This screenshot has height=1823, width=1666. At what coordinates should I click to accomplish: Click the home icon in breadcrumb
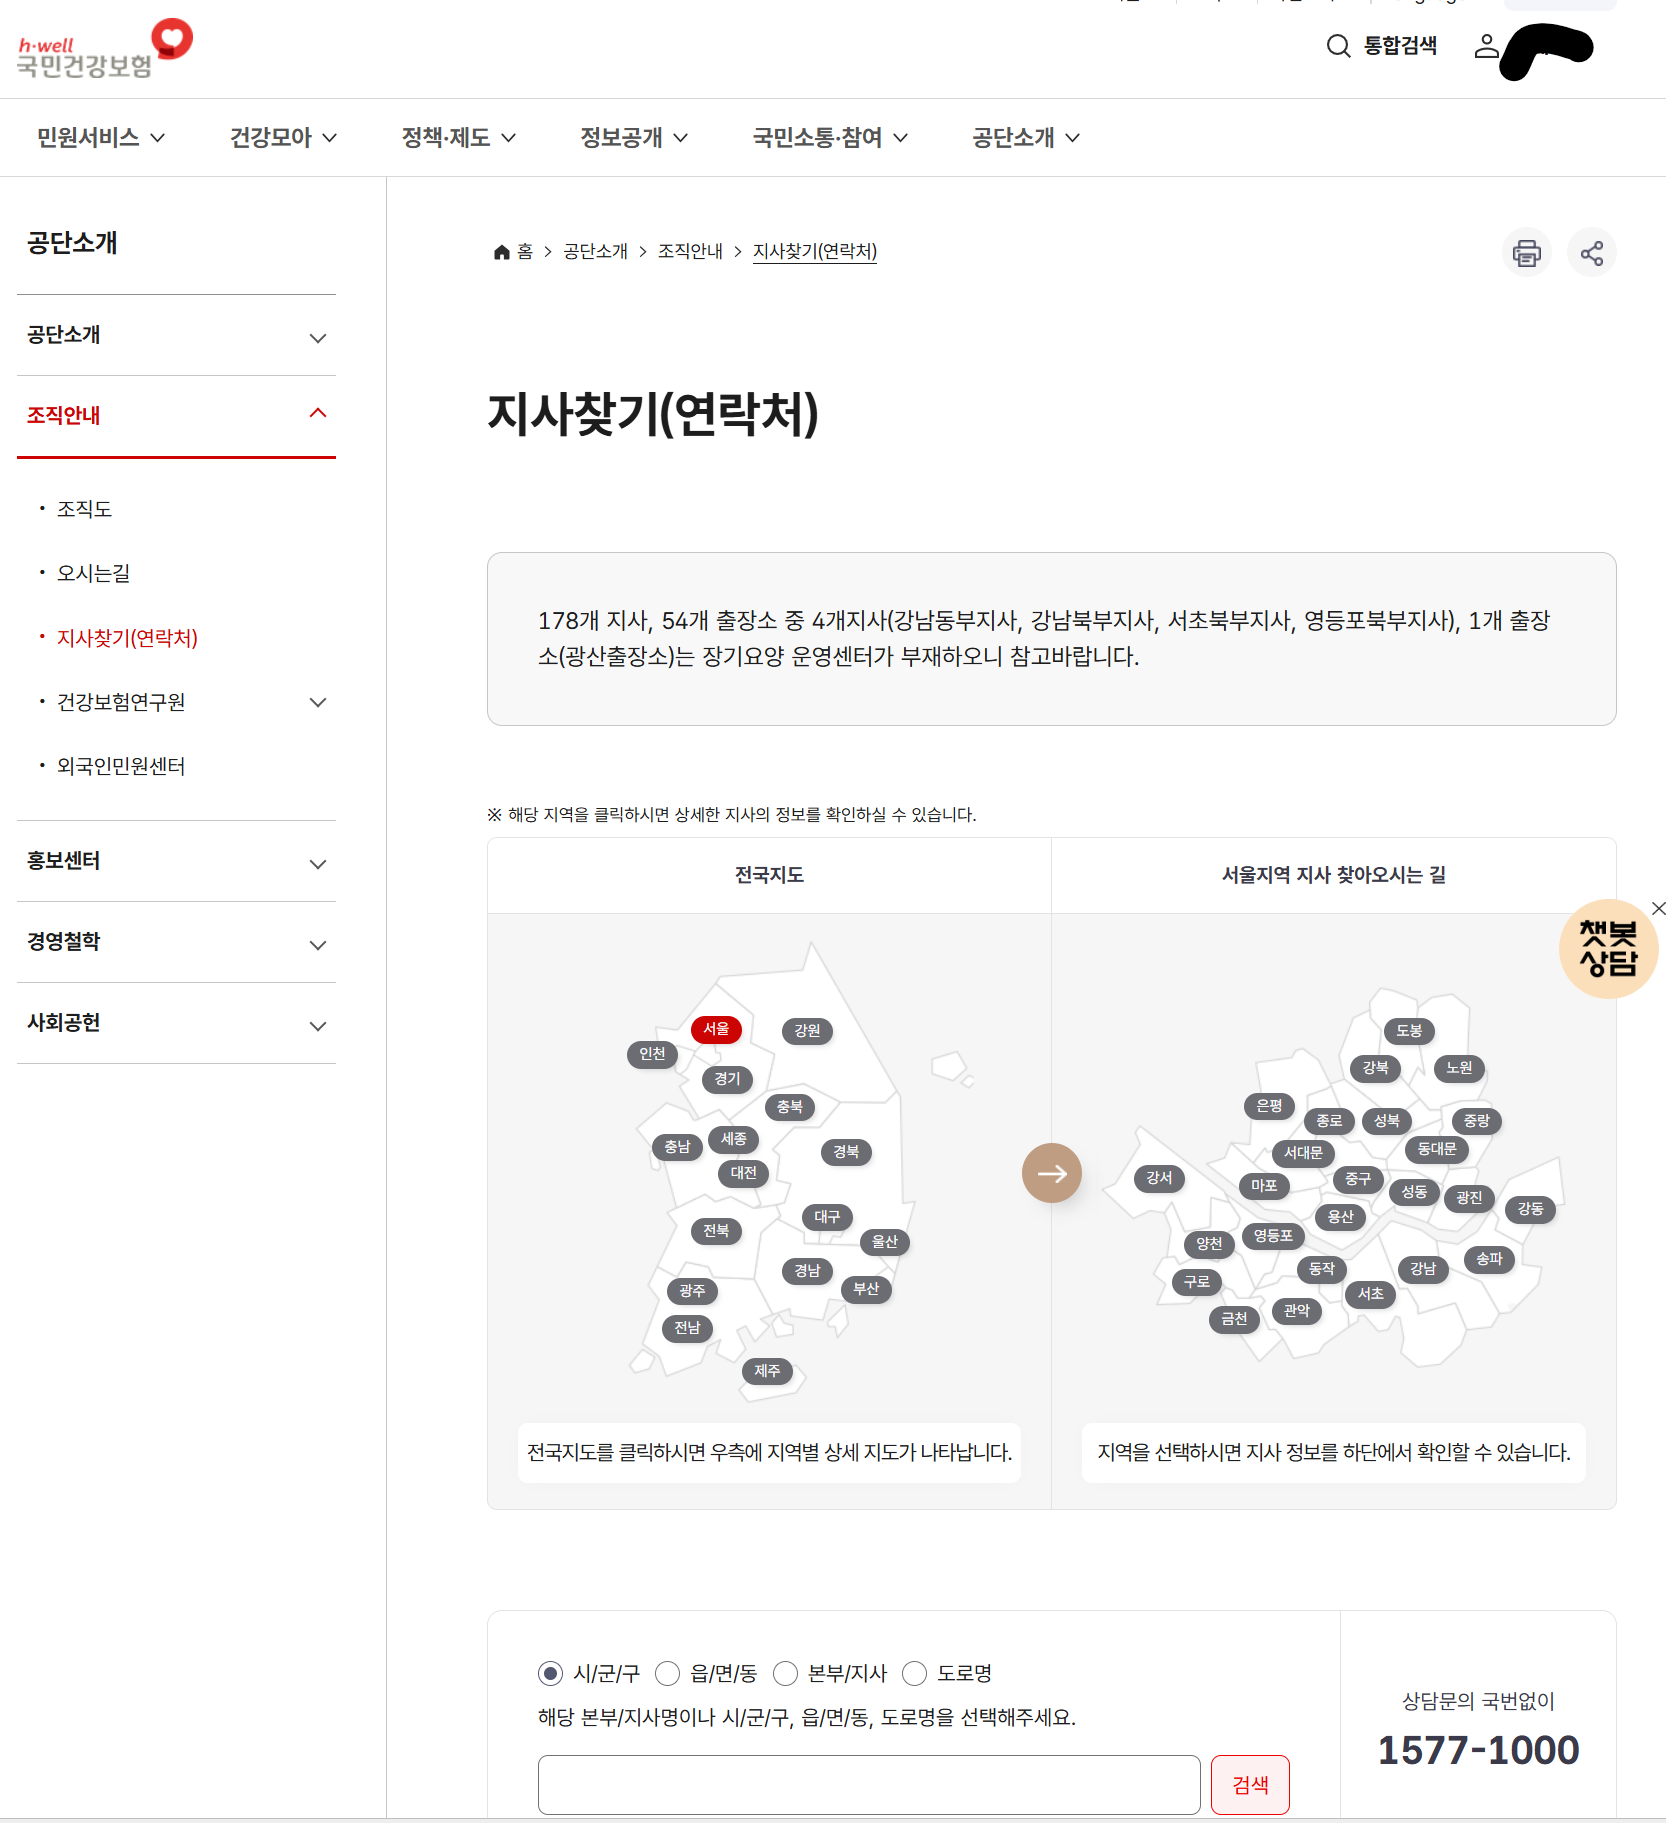pyautogui.click(x=502, y=251)
